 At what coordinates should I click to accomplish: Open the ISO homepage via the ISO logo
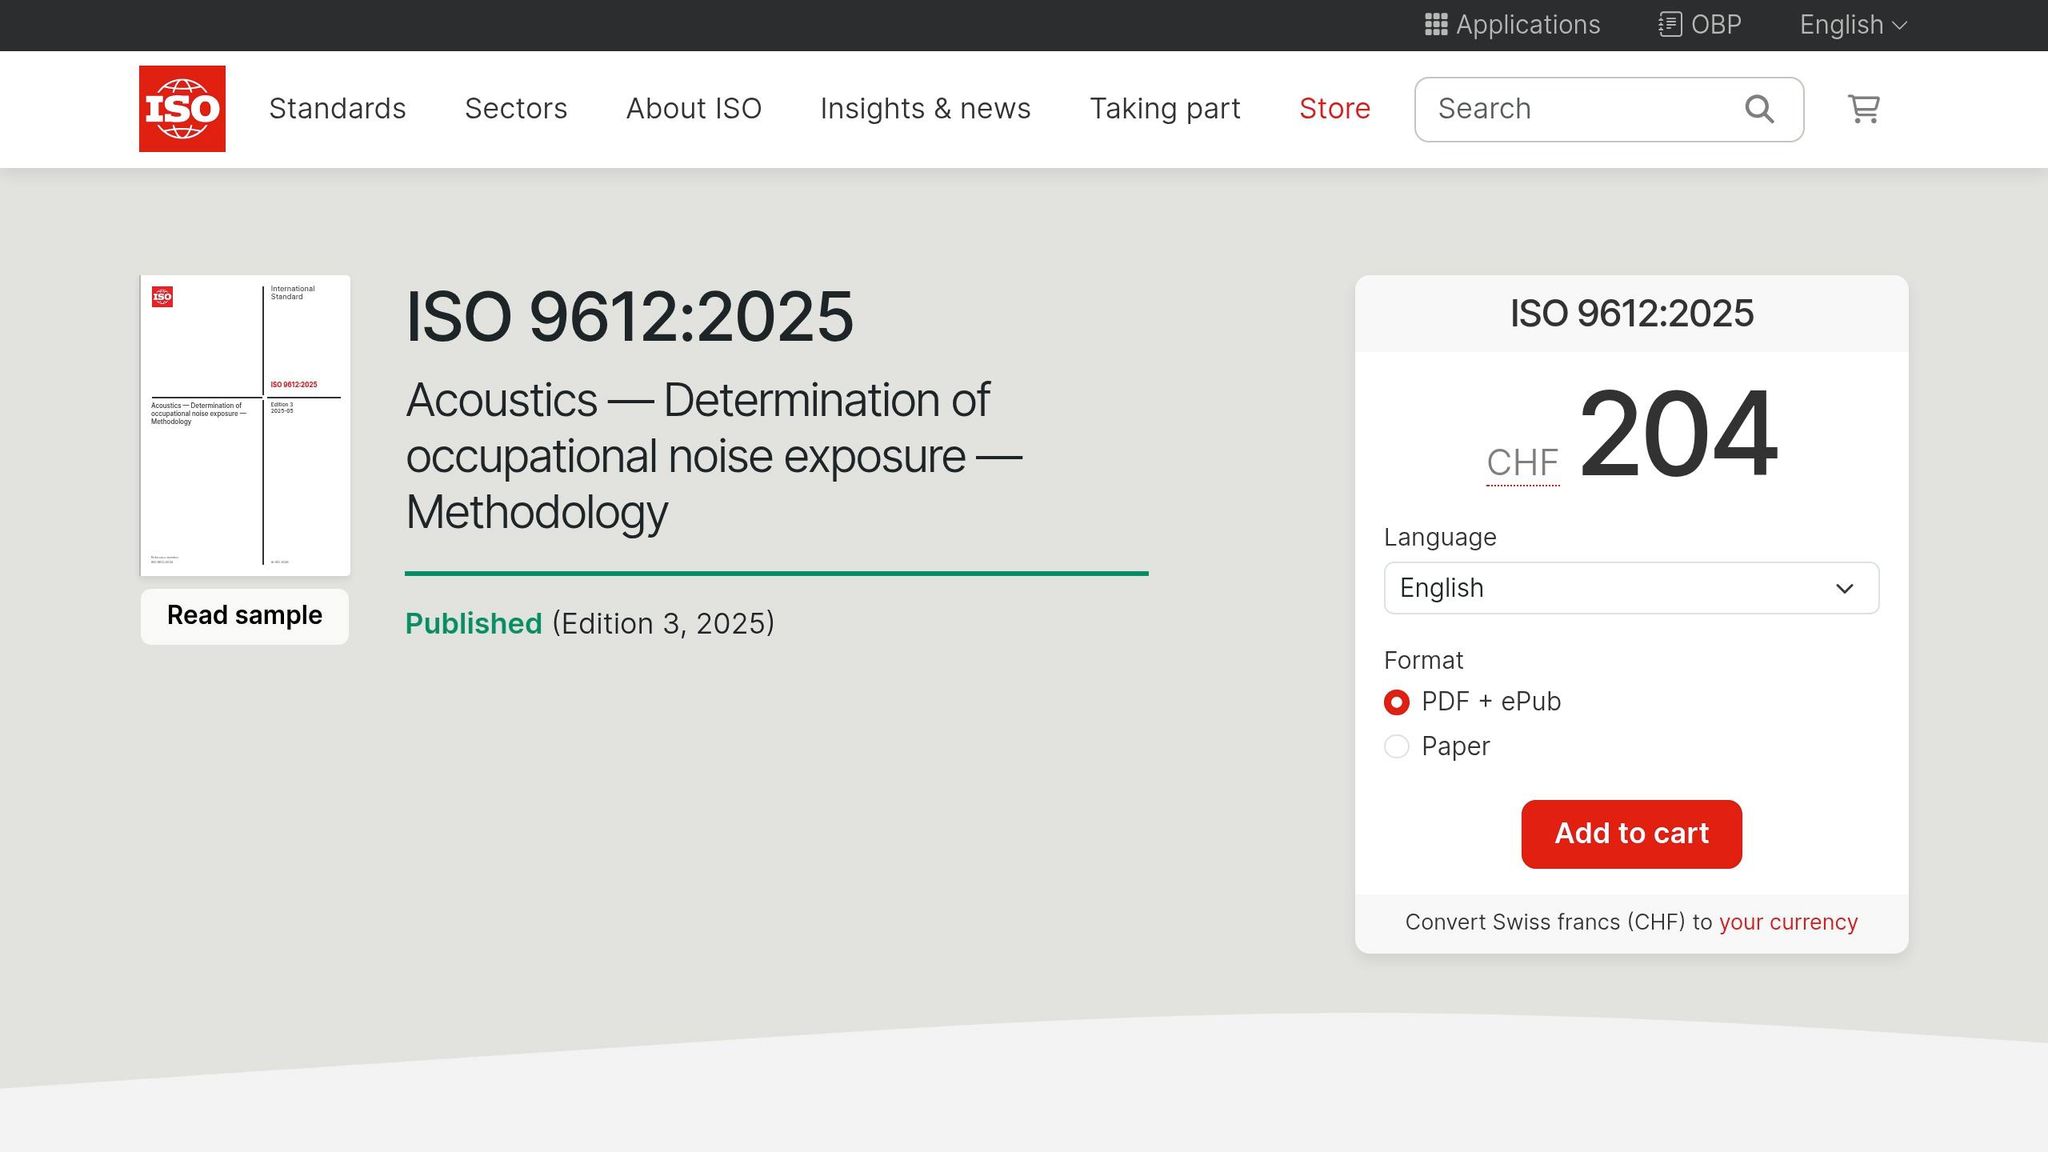(182, 108)
